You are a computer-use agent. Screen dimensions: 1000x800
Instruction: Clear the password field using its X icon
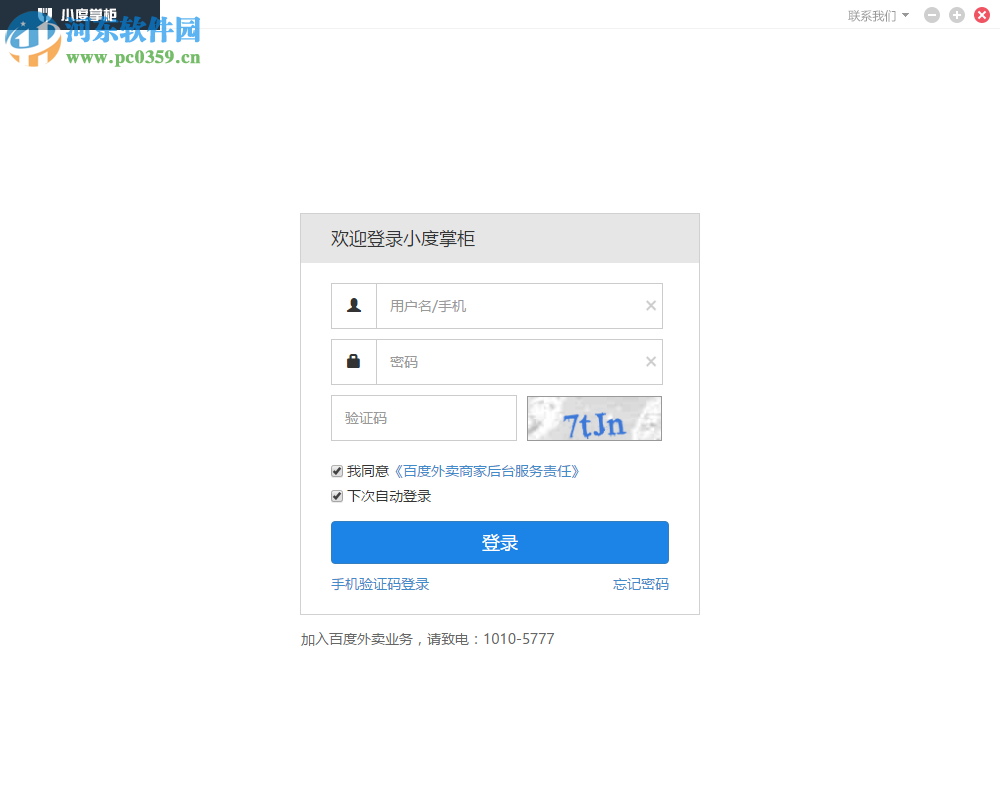pos(650,361)
